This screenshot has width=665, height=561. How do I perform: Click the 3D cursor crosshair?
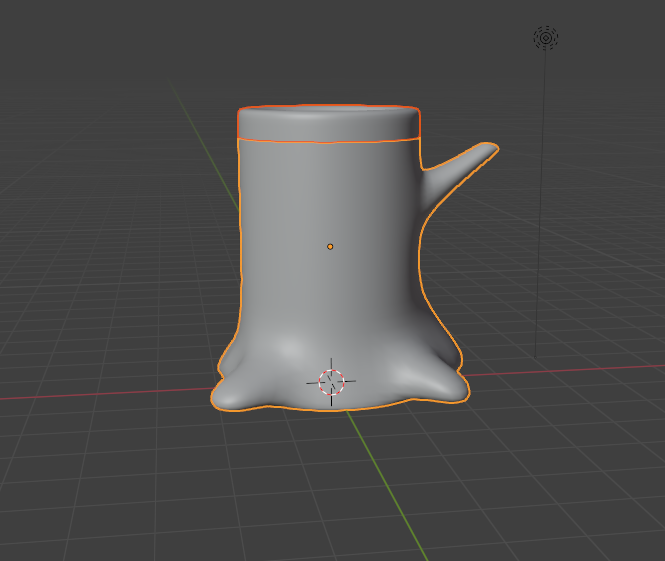(331, 381)
